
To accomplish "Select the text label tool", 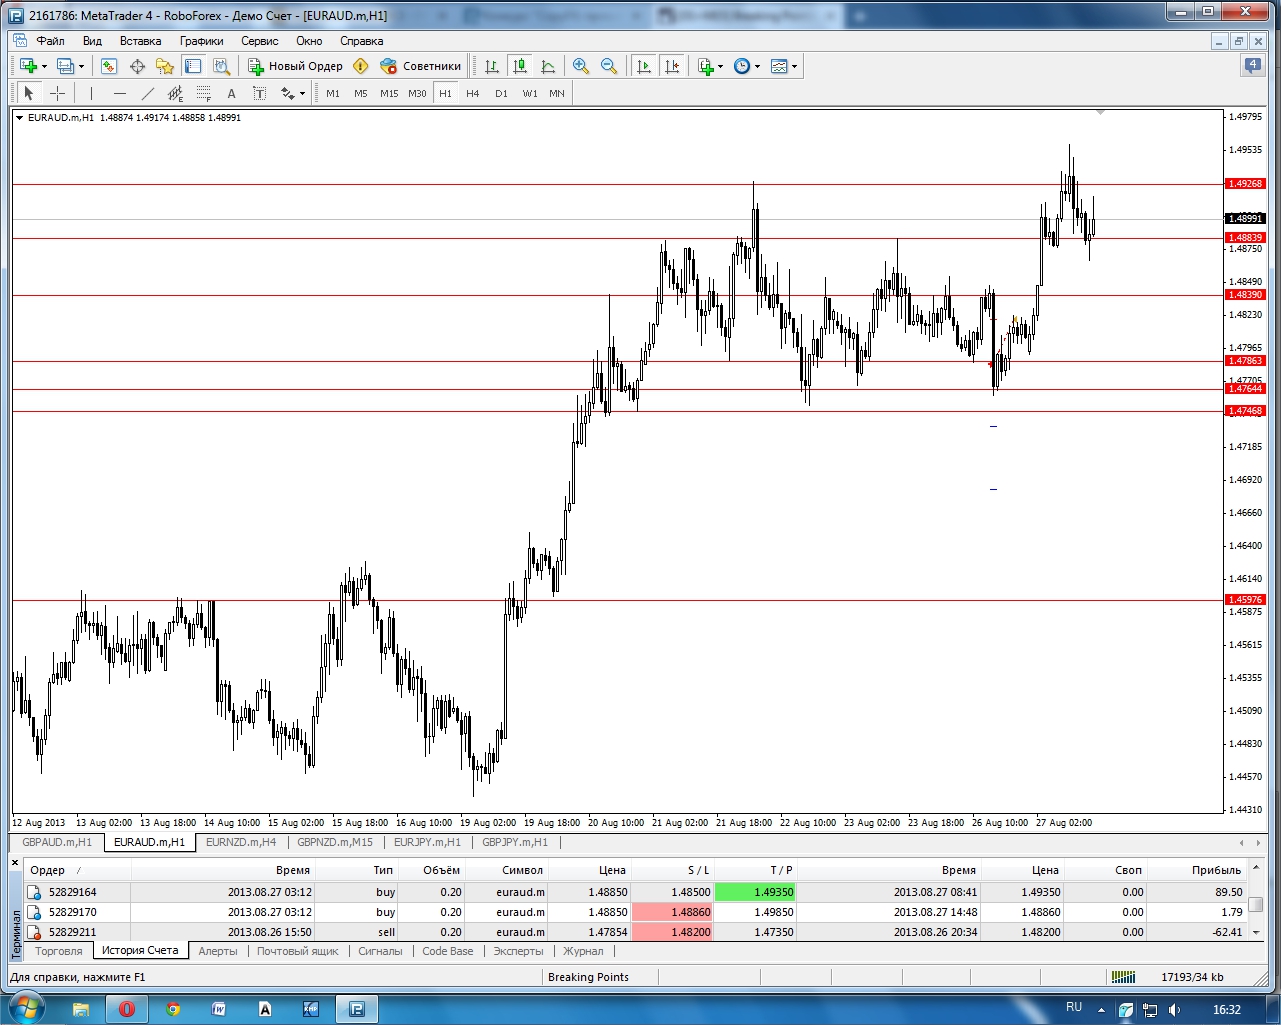I will tap(259, 93).
